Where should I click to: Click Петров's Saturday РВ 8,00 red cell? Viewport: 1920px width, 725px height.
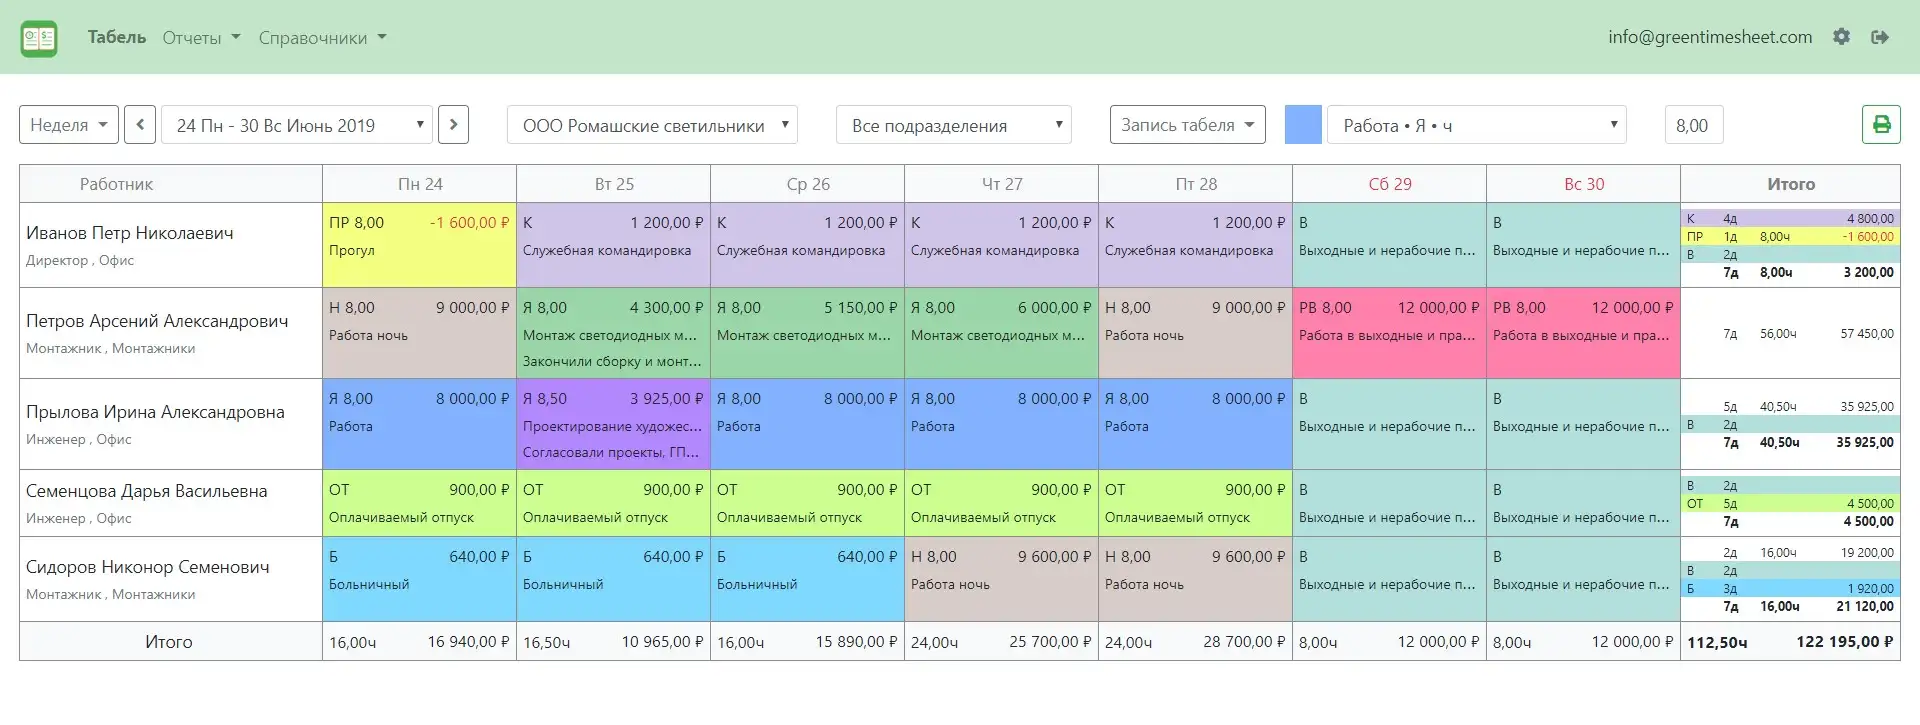click(1389, 333)
